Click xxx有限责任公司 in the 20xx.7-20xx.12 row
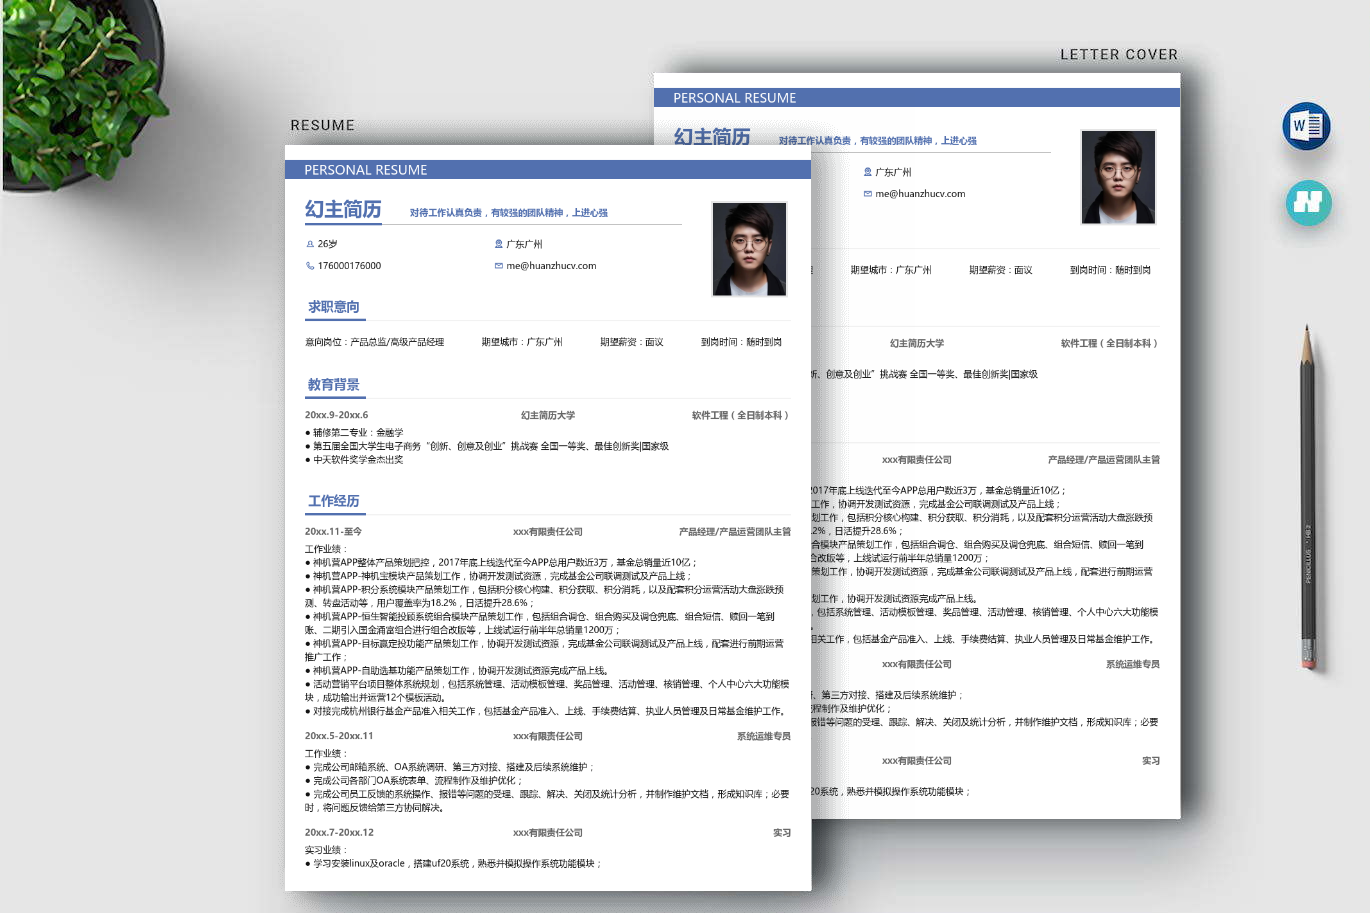1370x913 pixels. [548, 832]
